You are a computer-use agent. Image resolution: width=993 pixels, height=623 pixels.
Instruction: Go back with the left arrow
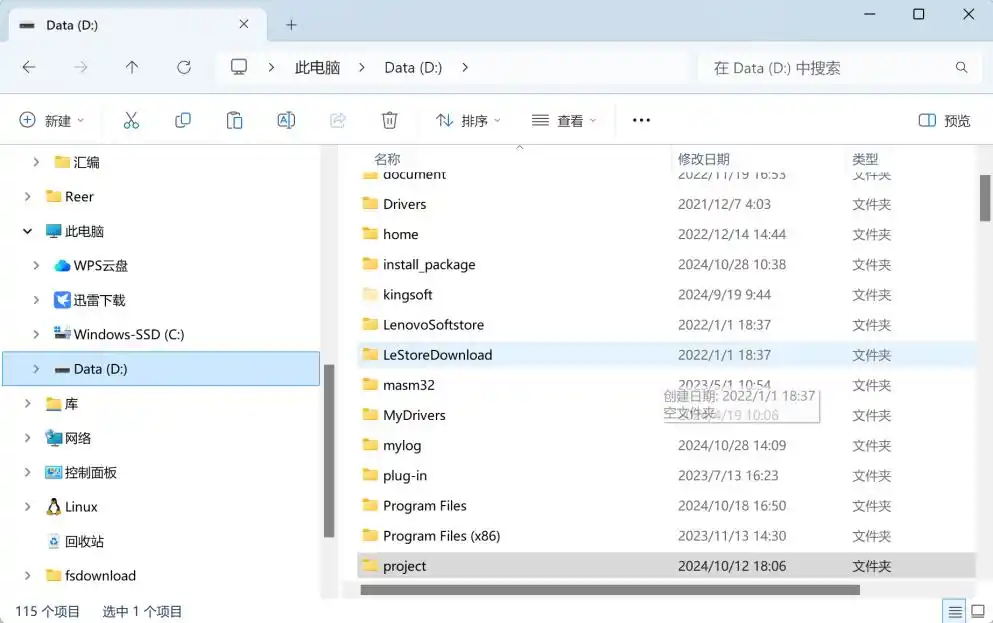tap(29, 67)
